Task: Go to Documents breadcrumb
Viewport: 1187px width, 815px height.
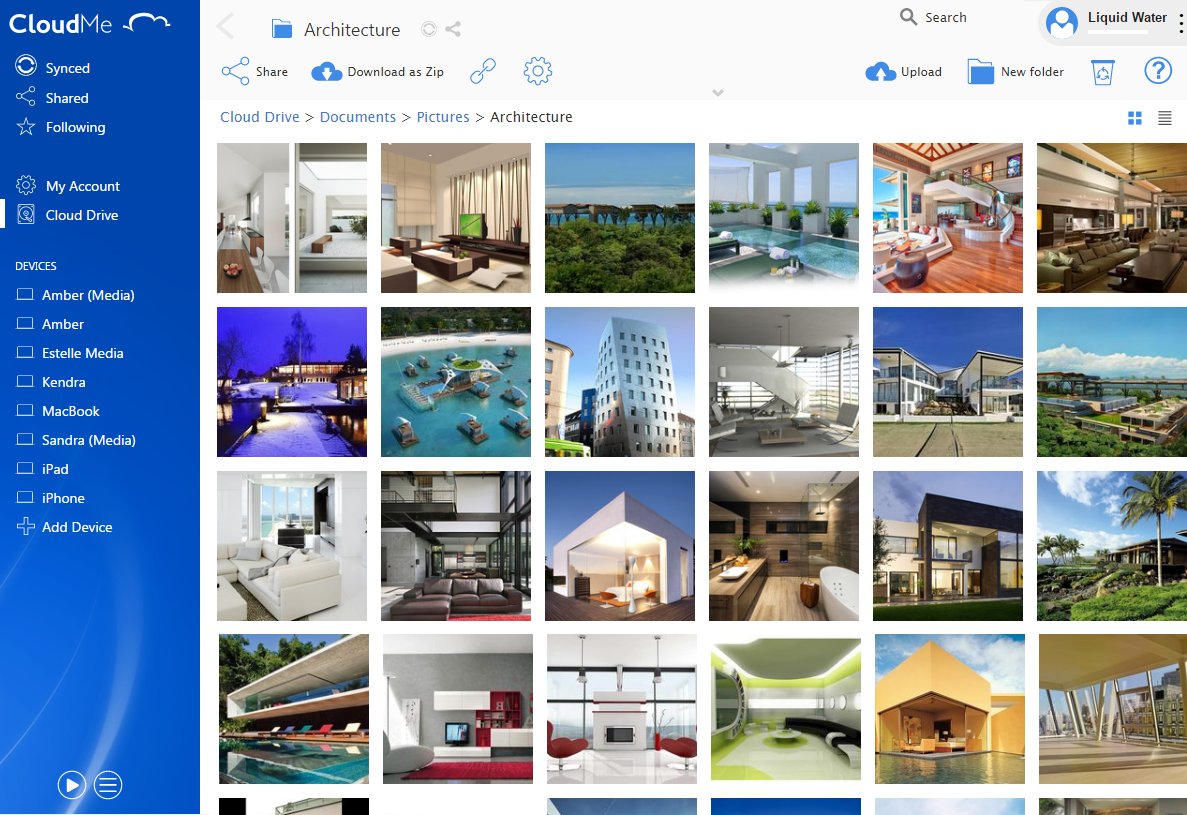Action: 357,117
